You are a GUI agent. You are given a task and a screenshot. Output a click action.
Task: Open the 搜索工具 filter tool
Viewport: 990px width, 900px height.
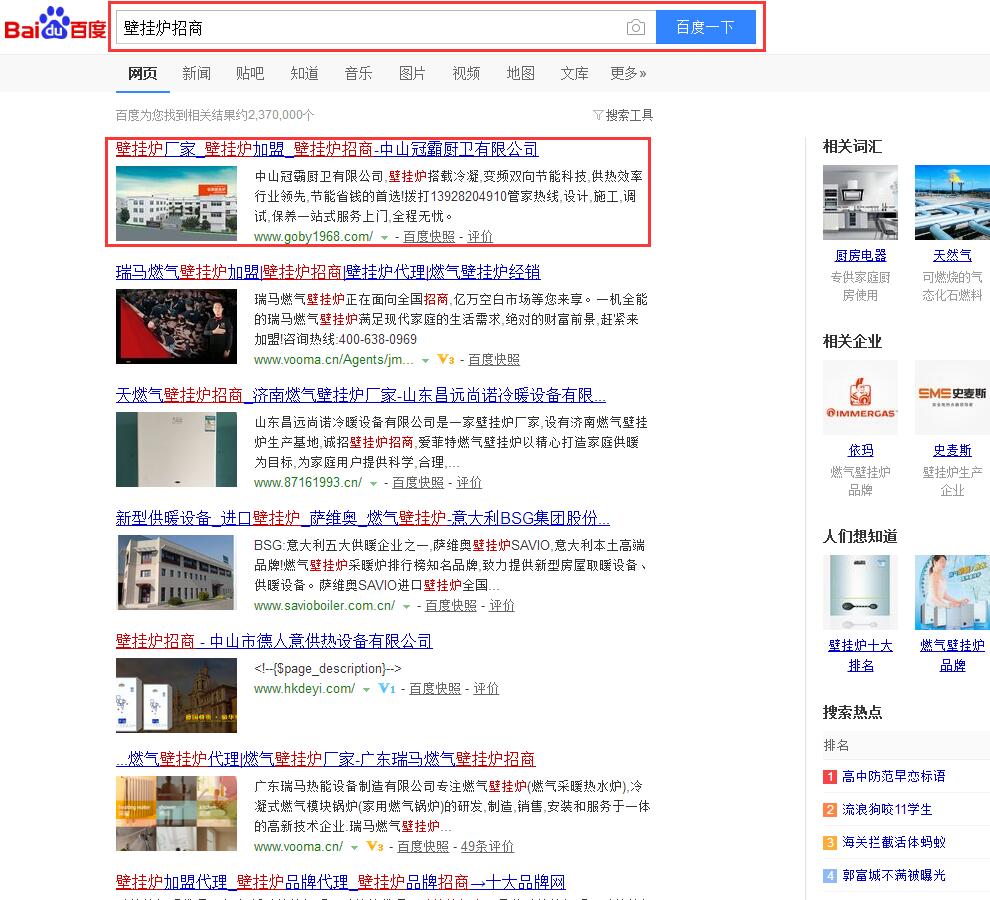click(622, 115)
